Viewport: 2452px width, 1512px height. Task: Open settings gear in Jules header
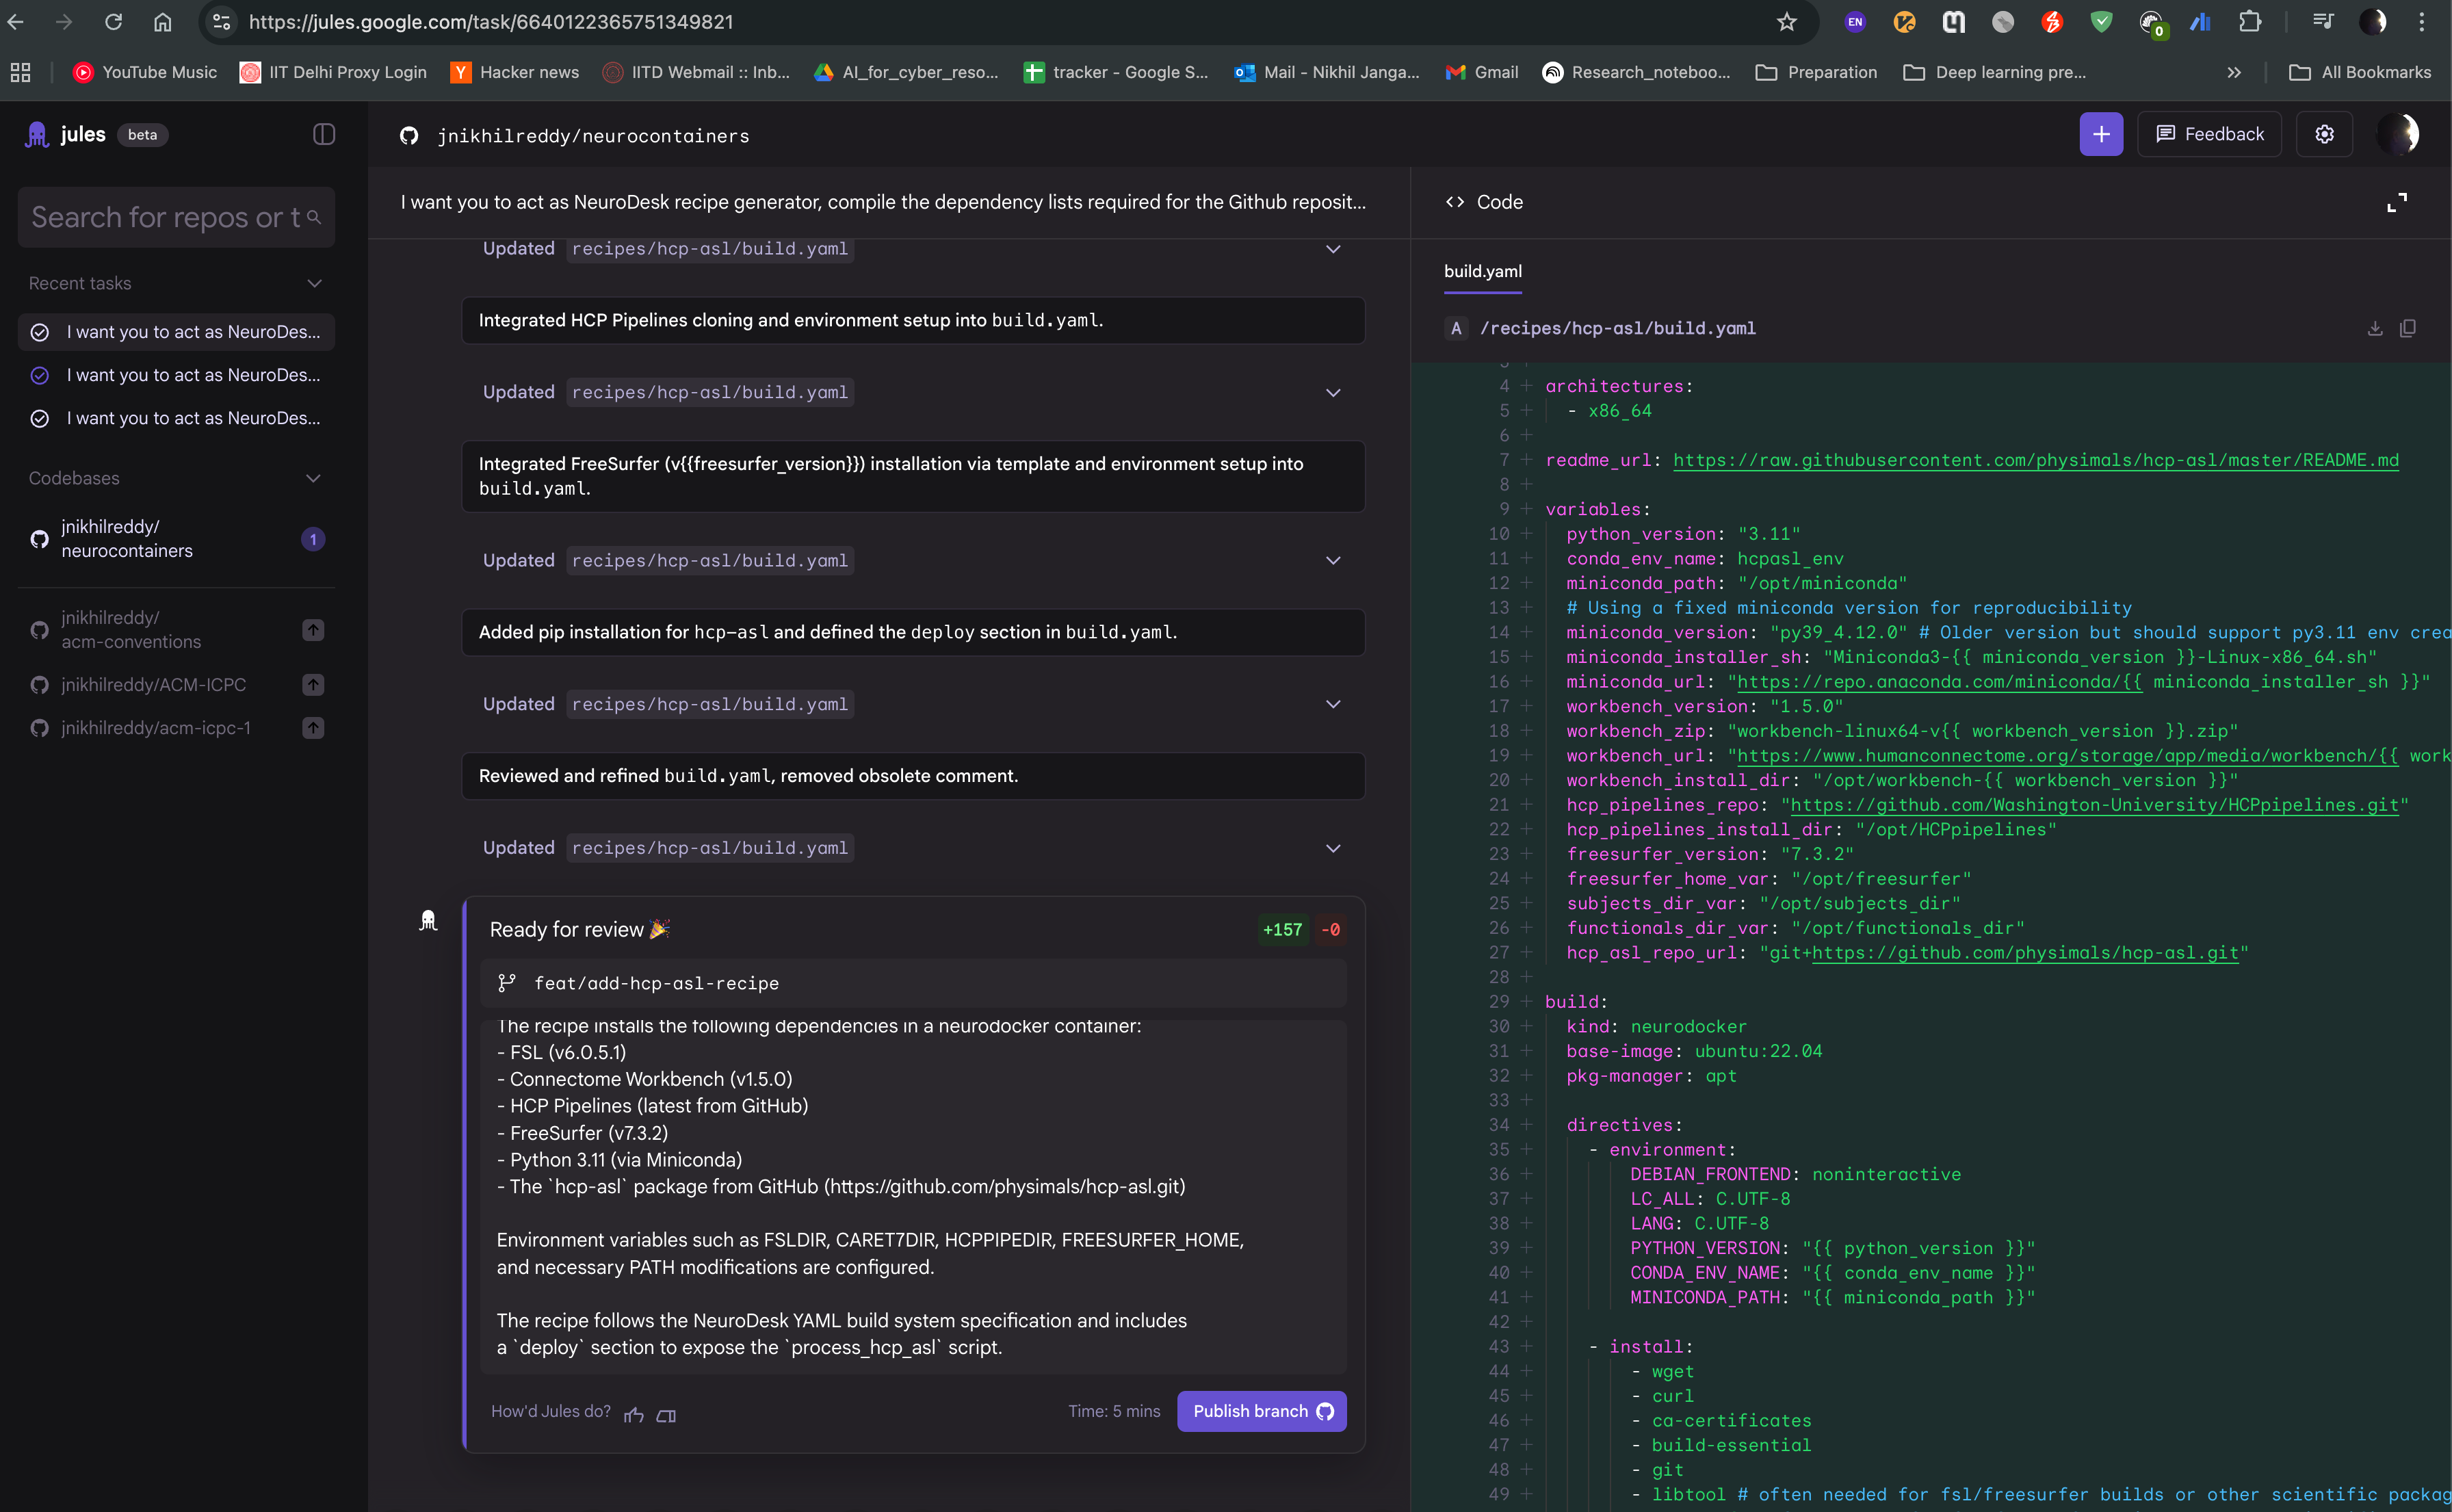tap(2324, 134)
